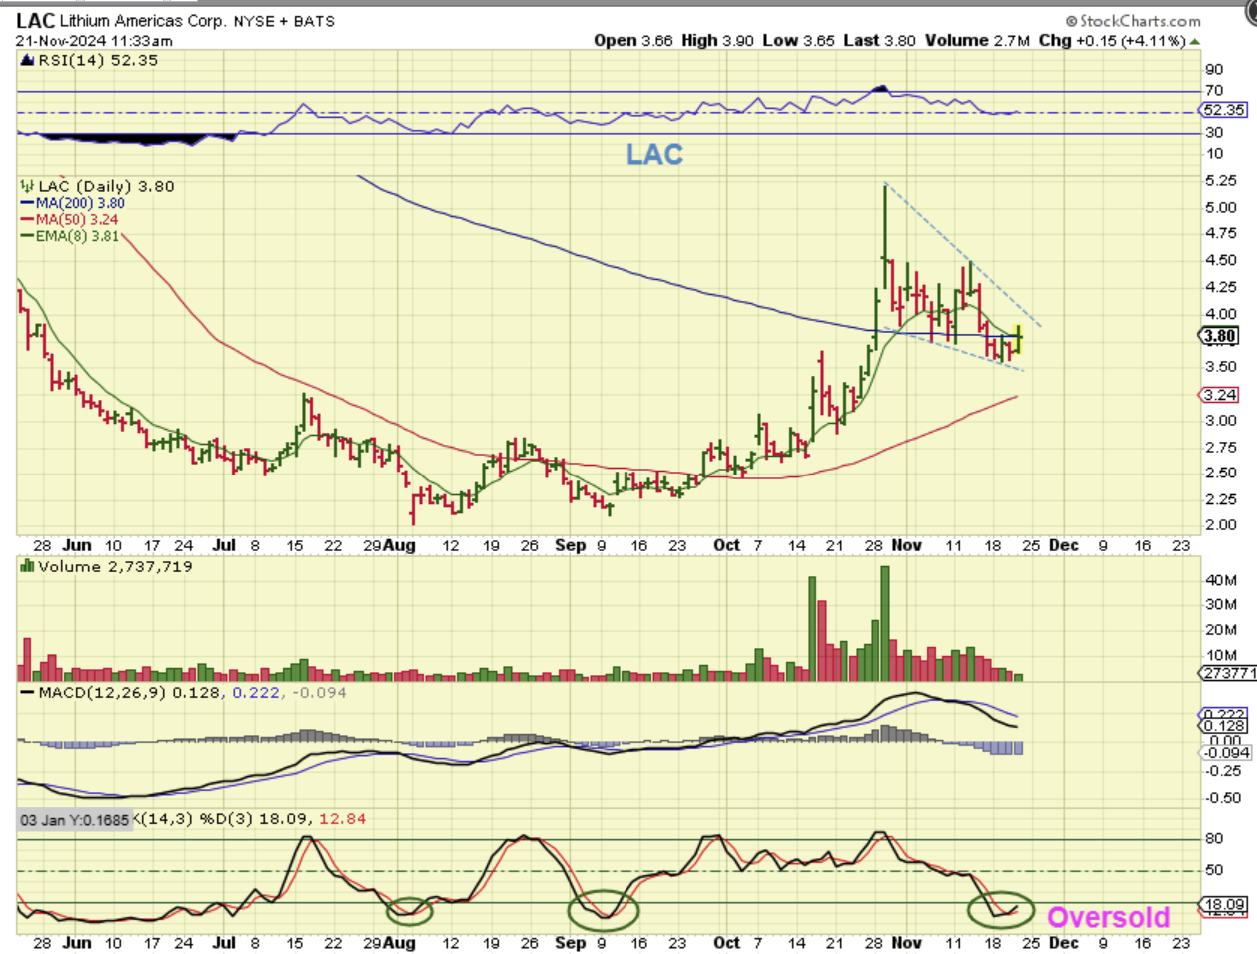This screenshot has height=954, width=1257.
Task: Click the Volume 2.7M header value
Action: click(x=977, y=40)
